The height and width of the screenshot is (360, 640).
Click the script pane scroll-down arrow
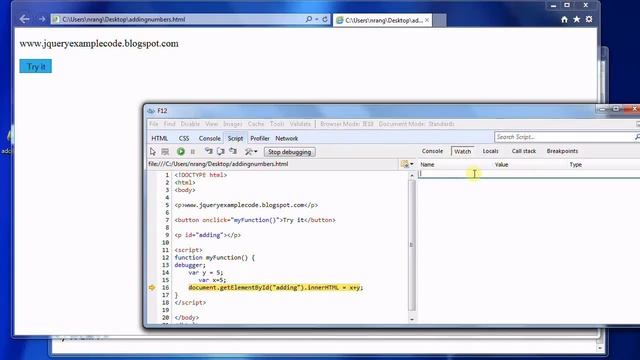411,319
